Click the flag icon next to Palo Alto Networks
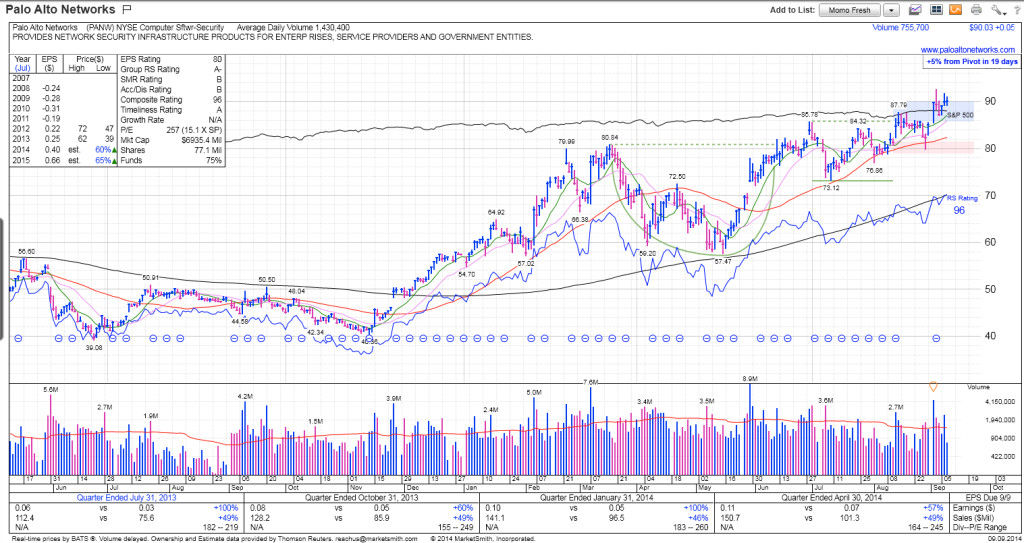The image size is (1024, 543). pos(127,9)
